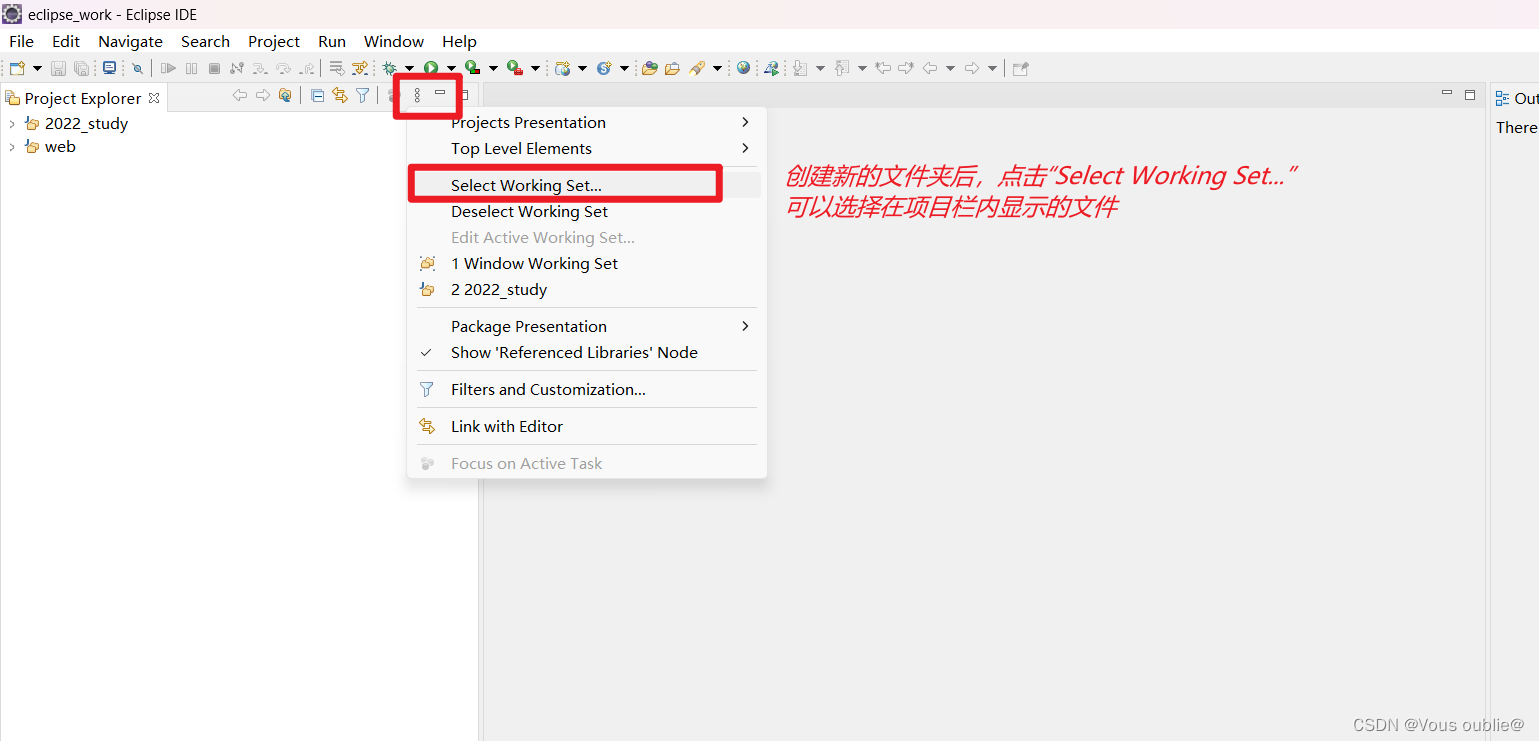
Task: Click the Save All toolbar icon
Action: (81, 68)
